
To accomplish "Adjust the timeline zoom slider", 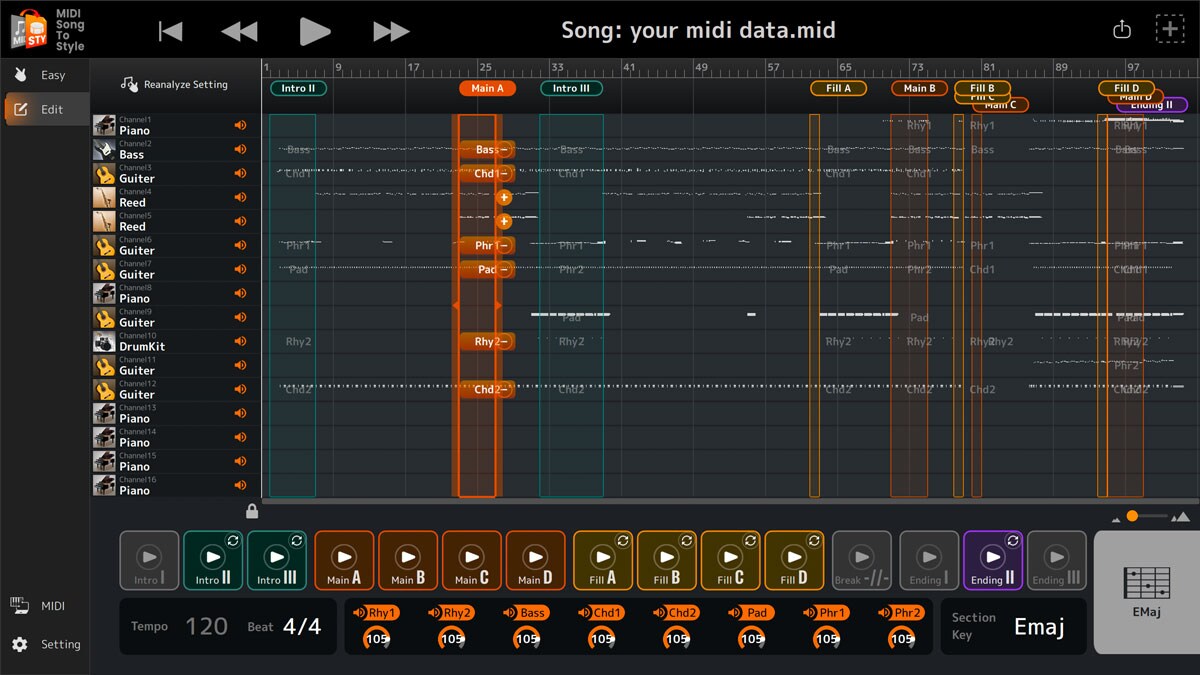I will (1133, 515).
